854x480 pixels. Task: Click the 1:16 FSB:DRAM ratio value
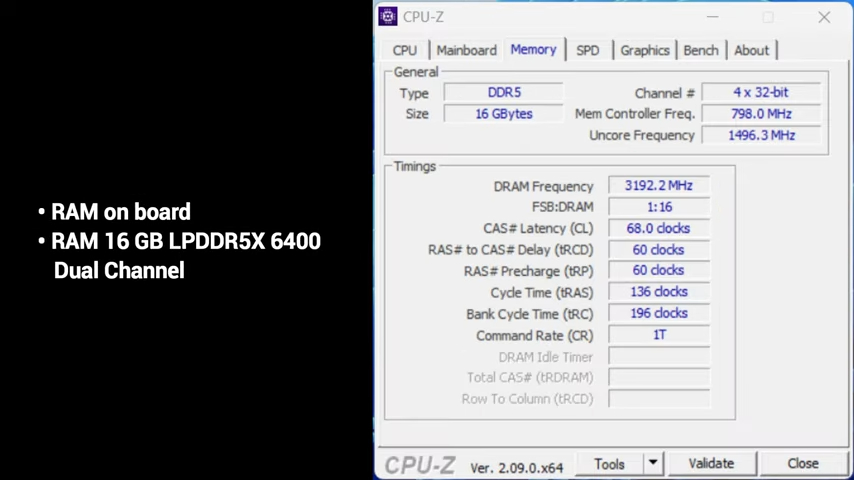659,207
